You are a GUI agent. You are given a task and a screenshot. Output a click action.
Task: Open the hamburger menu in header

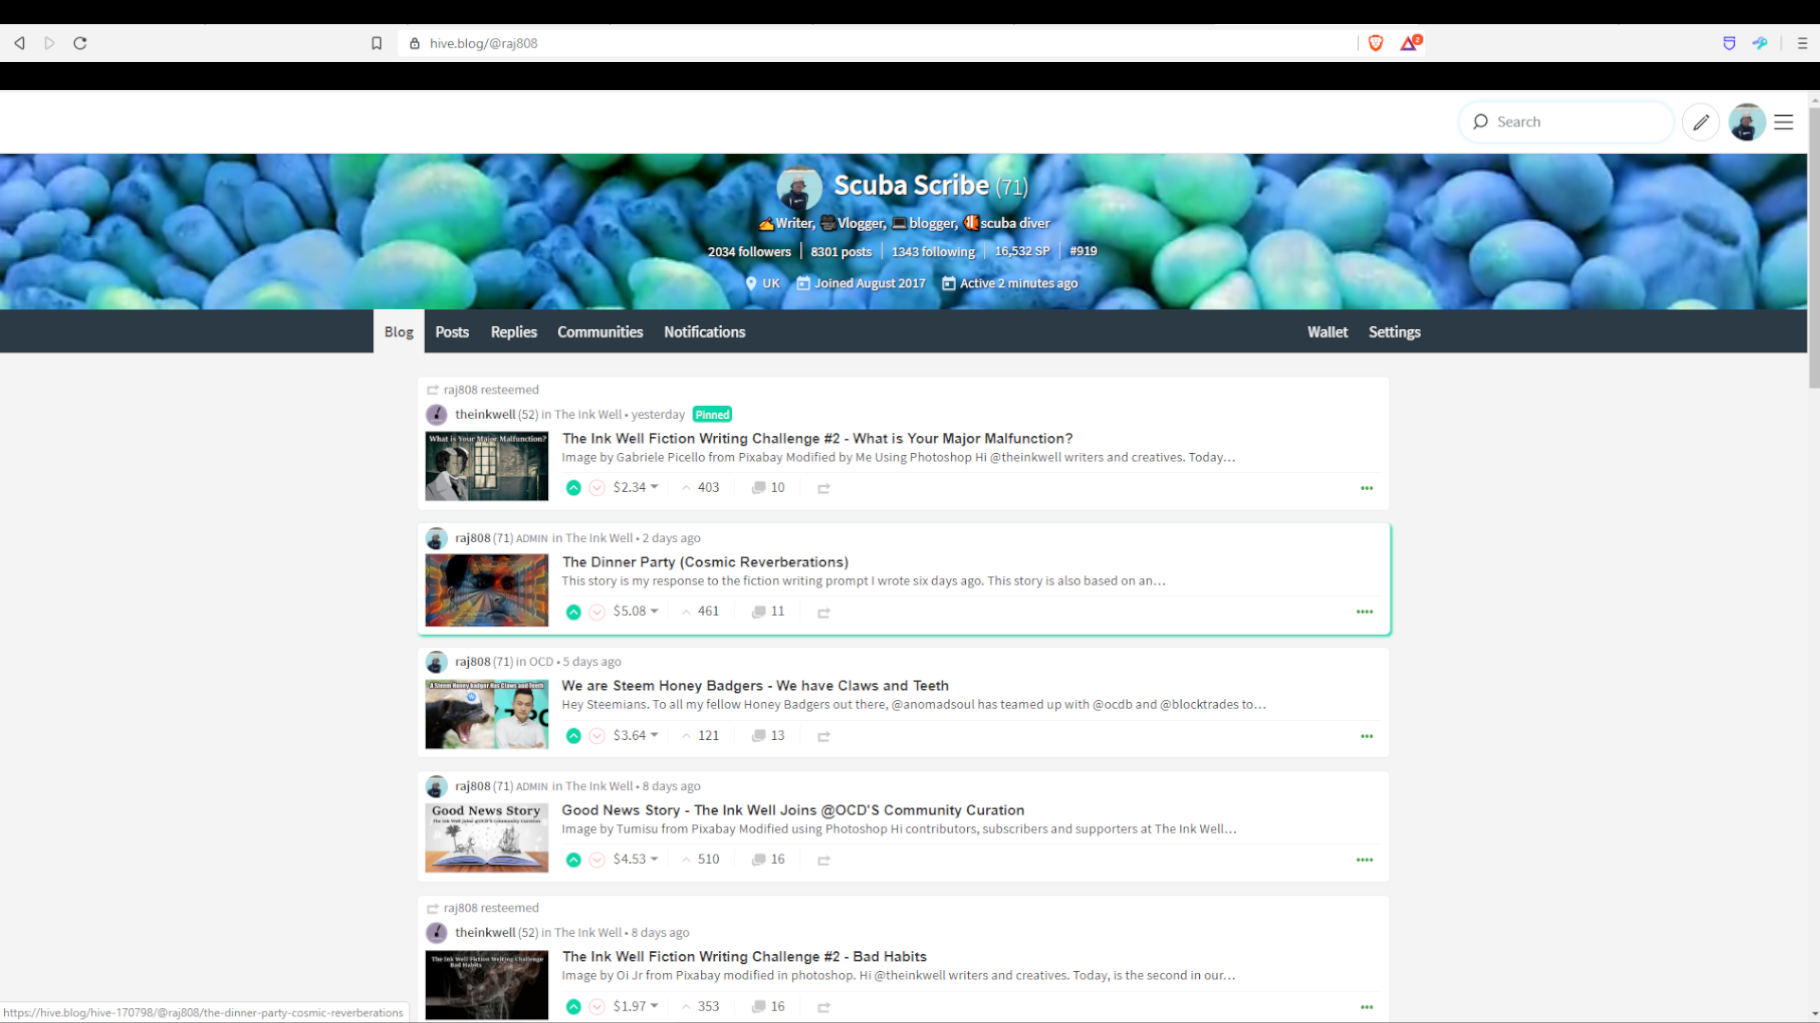coord(1783,122)
